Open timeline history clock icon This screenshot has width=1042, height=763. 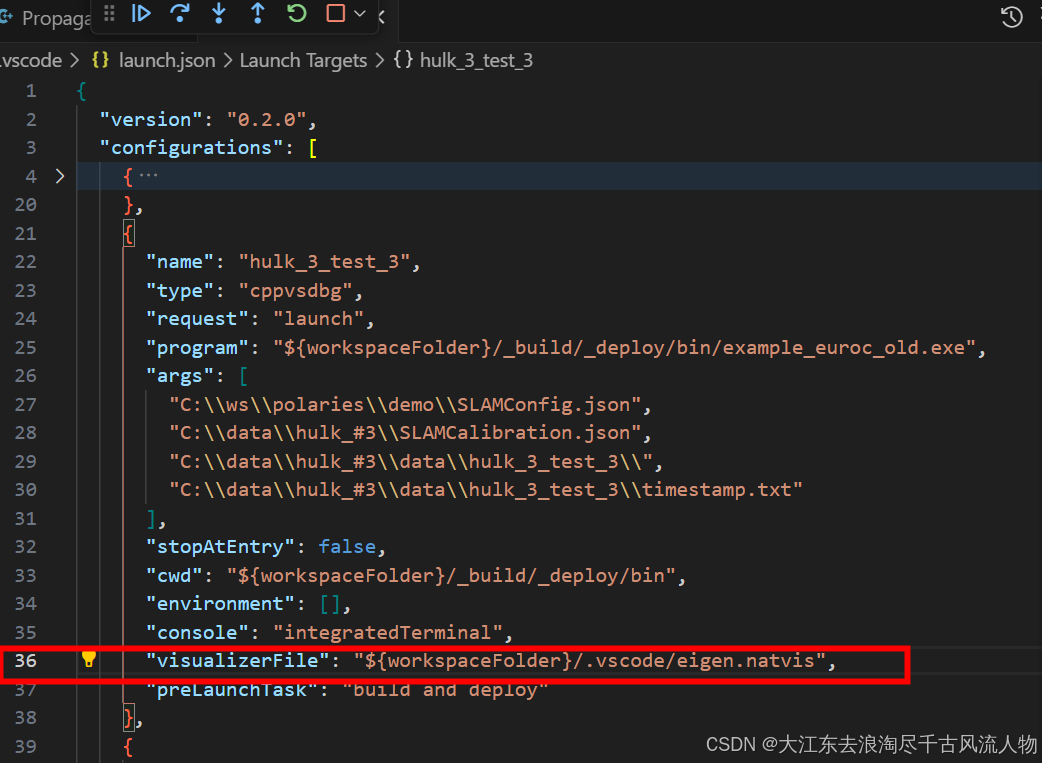tap(1011, 17)
